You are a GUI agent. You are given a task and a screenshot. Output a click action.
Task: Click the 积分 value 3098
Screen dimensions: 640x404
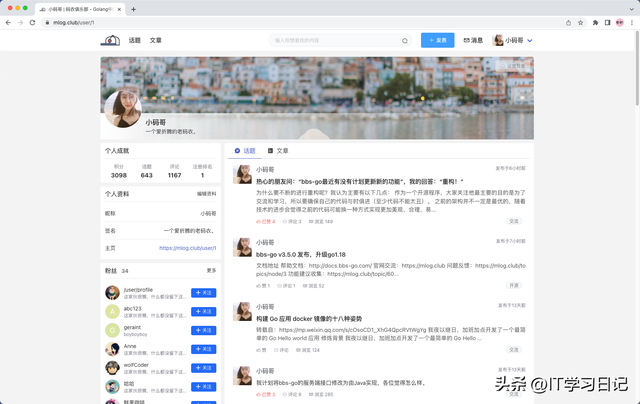pos(119,175)
